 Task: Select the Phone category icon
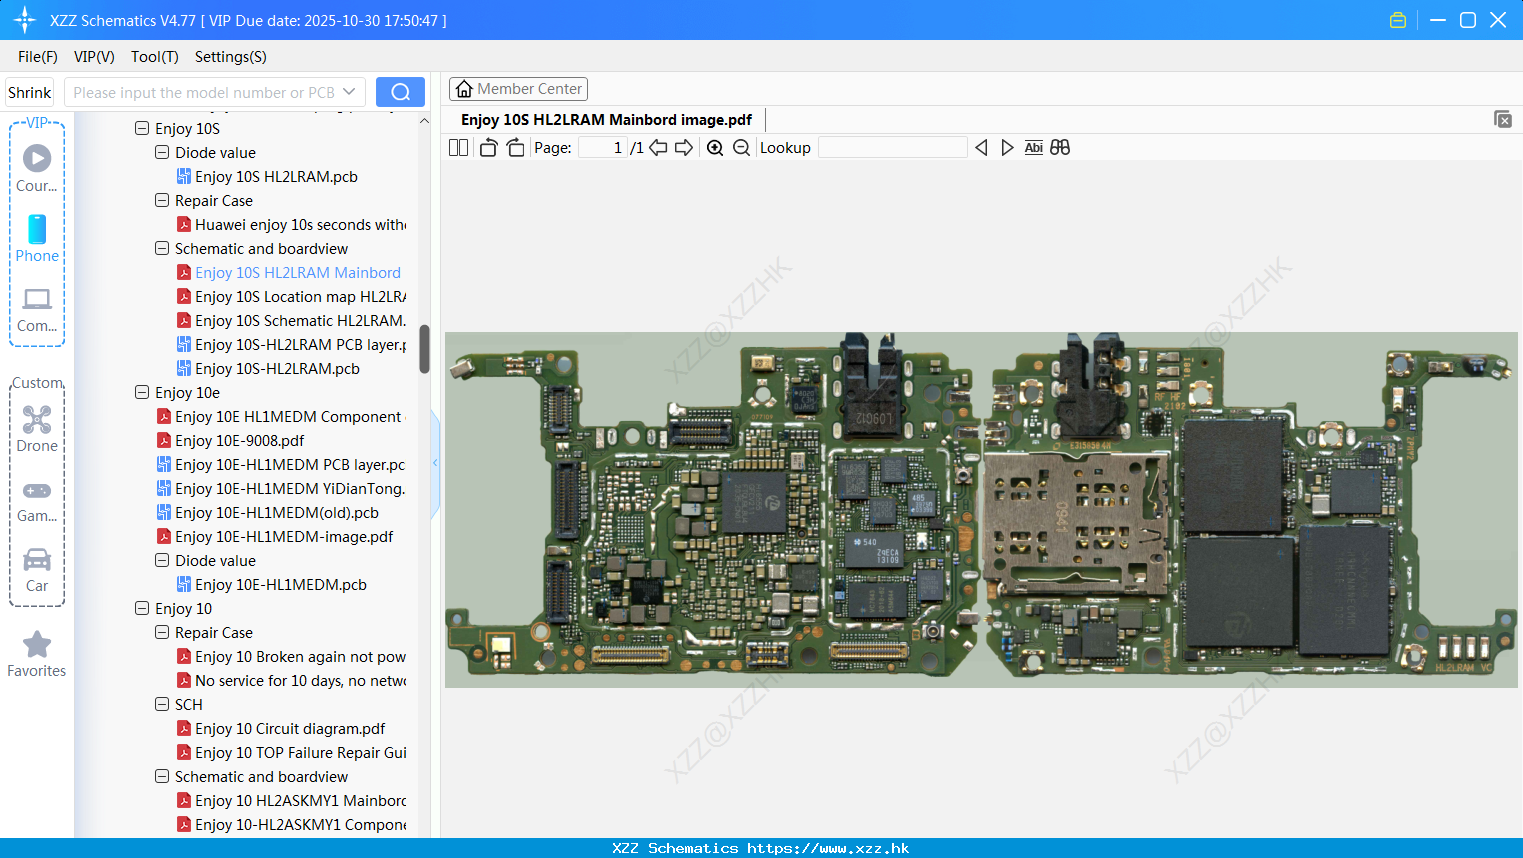coord(37,239)
